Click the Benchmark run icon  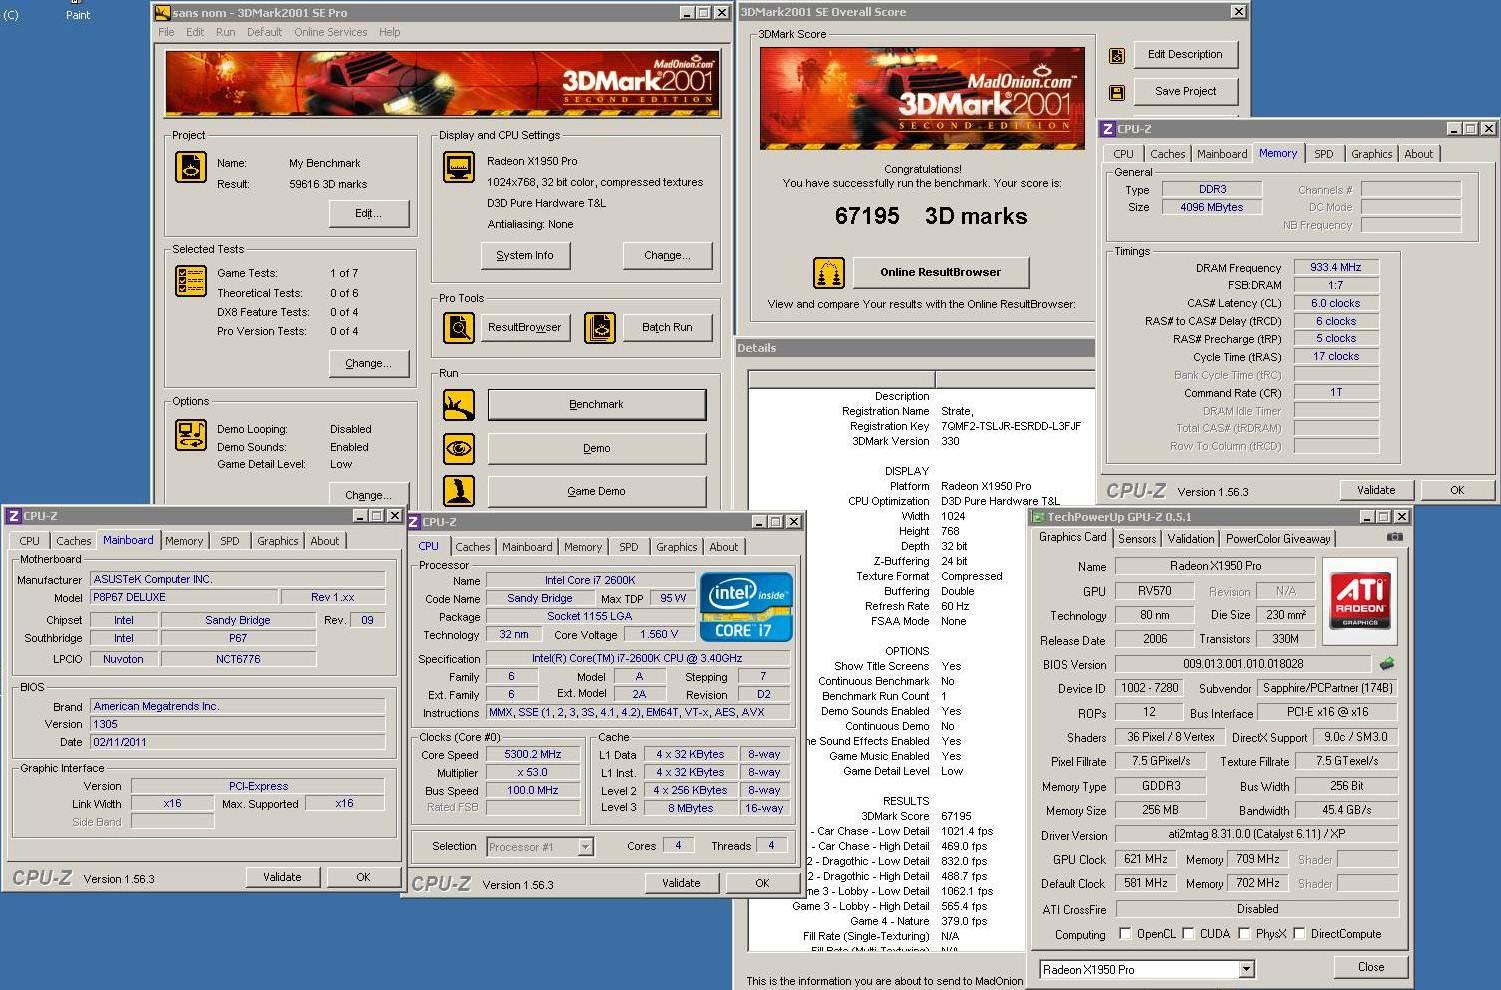(x=459, y=404)
